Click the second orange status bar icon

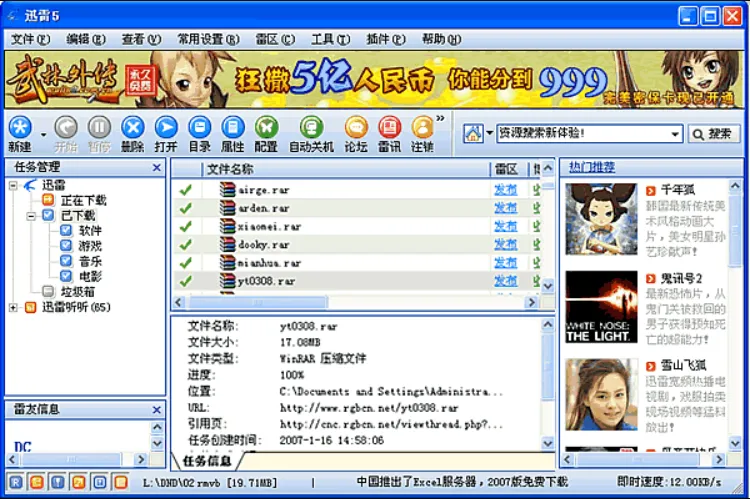[x=37, y=482]
